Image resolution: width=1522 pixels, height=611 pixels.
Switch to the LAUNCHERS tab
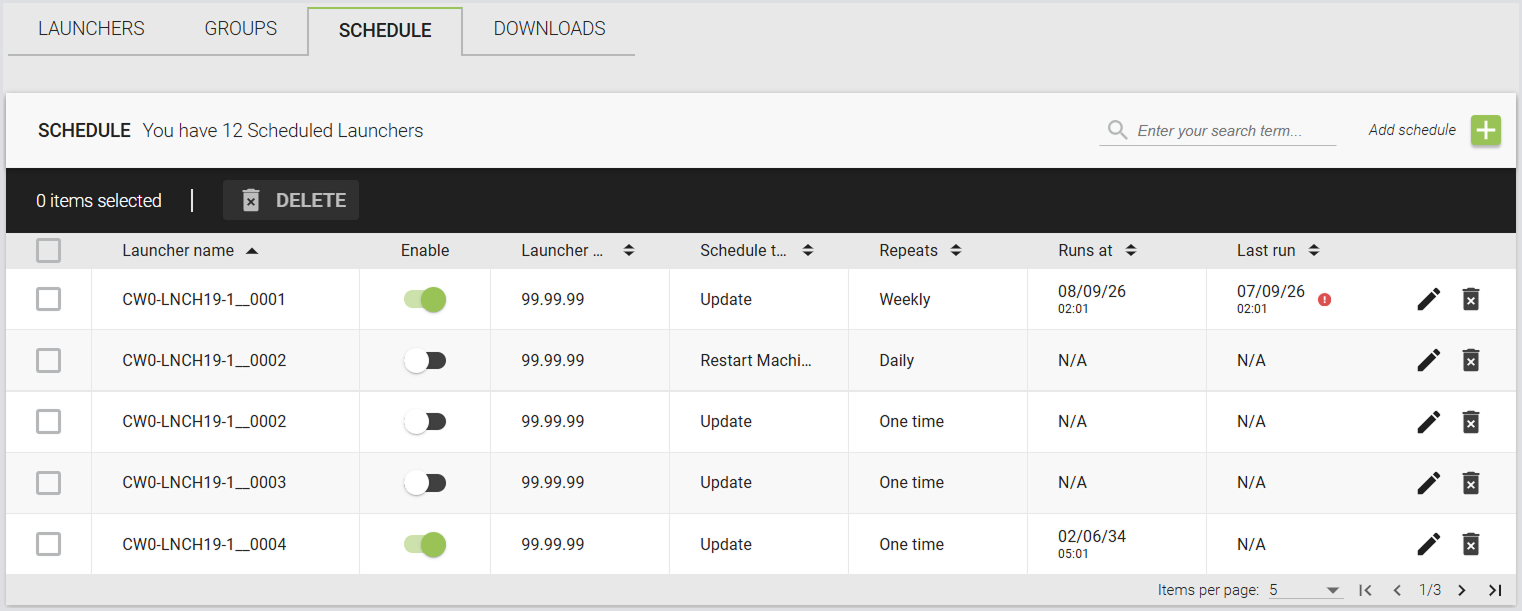pos(91,28)
